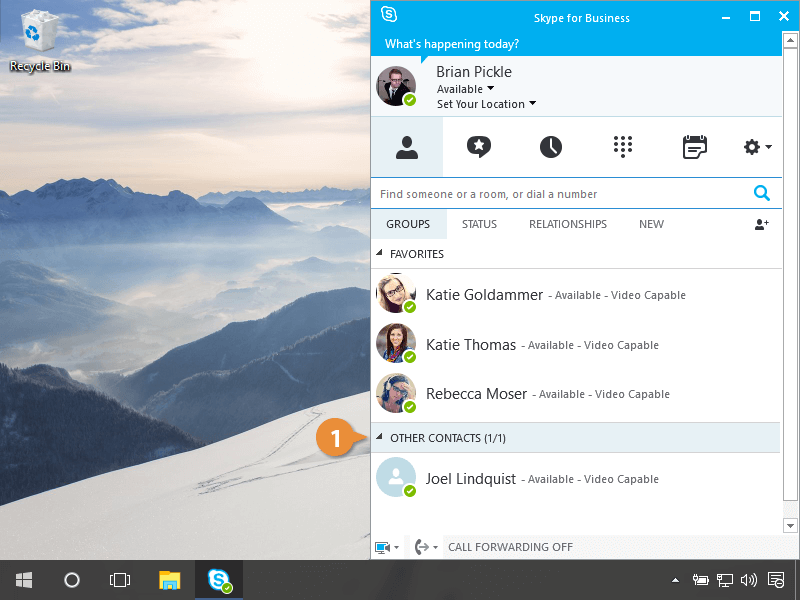
Task: Open the Contacts view icon
Action: 406,147
